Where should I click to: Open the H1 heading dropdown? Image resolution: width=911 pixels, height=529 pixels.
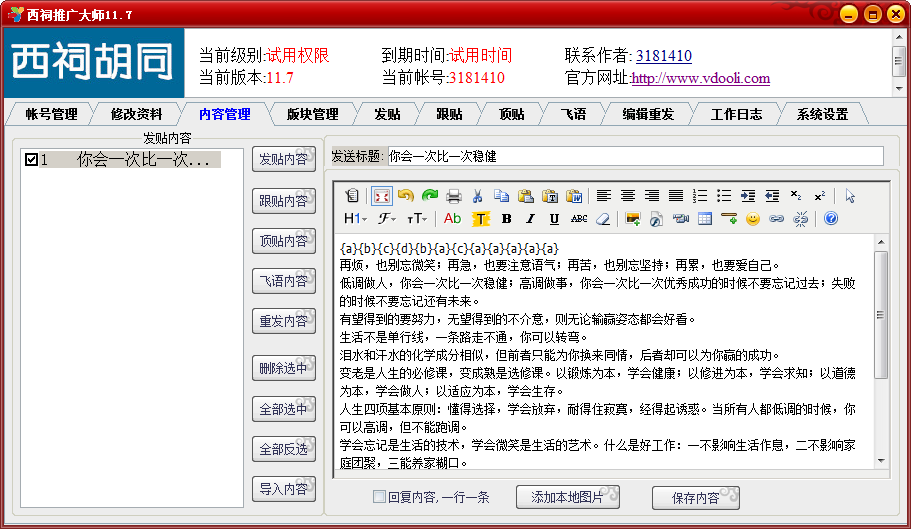point(356,219)
